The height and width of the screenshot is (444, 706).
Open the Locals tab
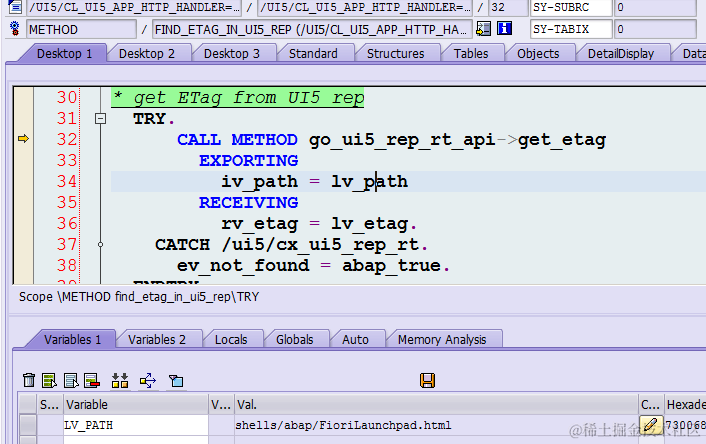click(x=231, y=339)
